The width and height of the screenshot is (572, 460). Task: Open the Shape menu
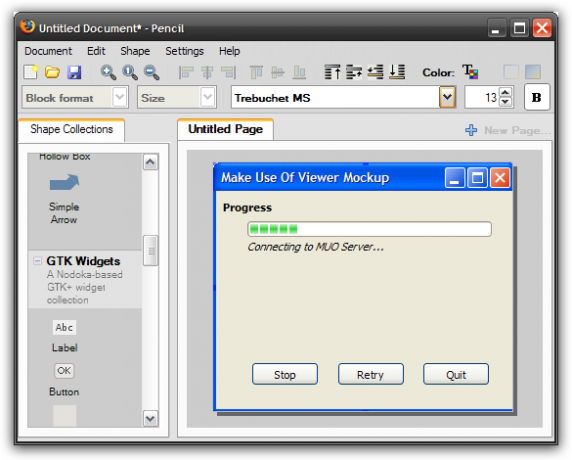click(135, 51)
